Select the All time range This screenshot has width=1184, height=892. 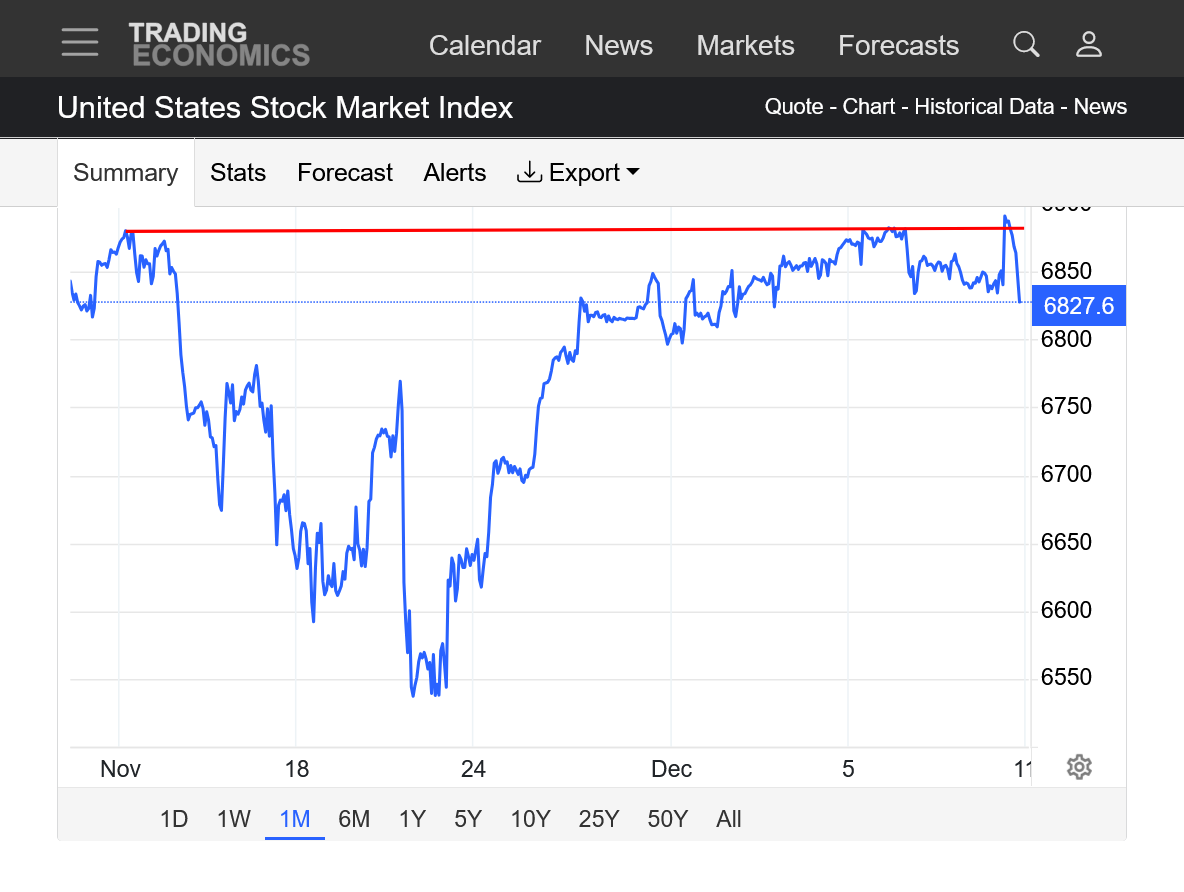pyautogui.click(x=729, y=820)
